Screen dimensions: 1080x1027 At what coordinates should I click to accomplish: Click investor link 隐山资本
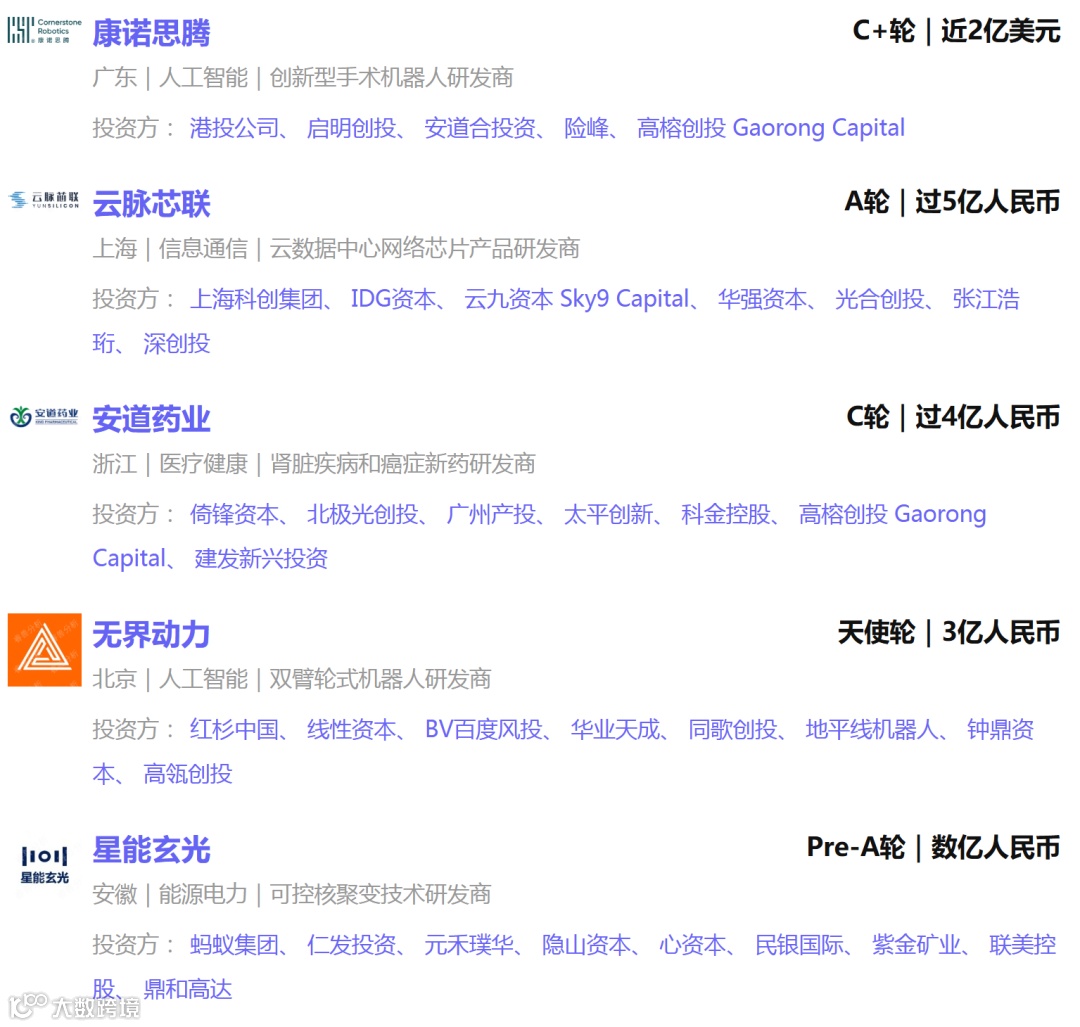586,945
